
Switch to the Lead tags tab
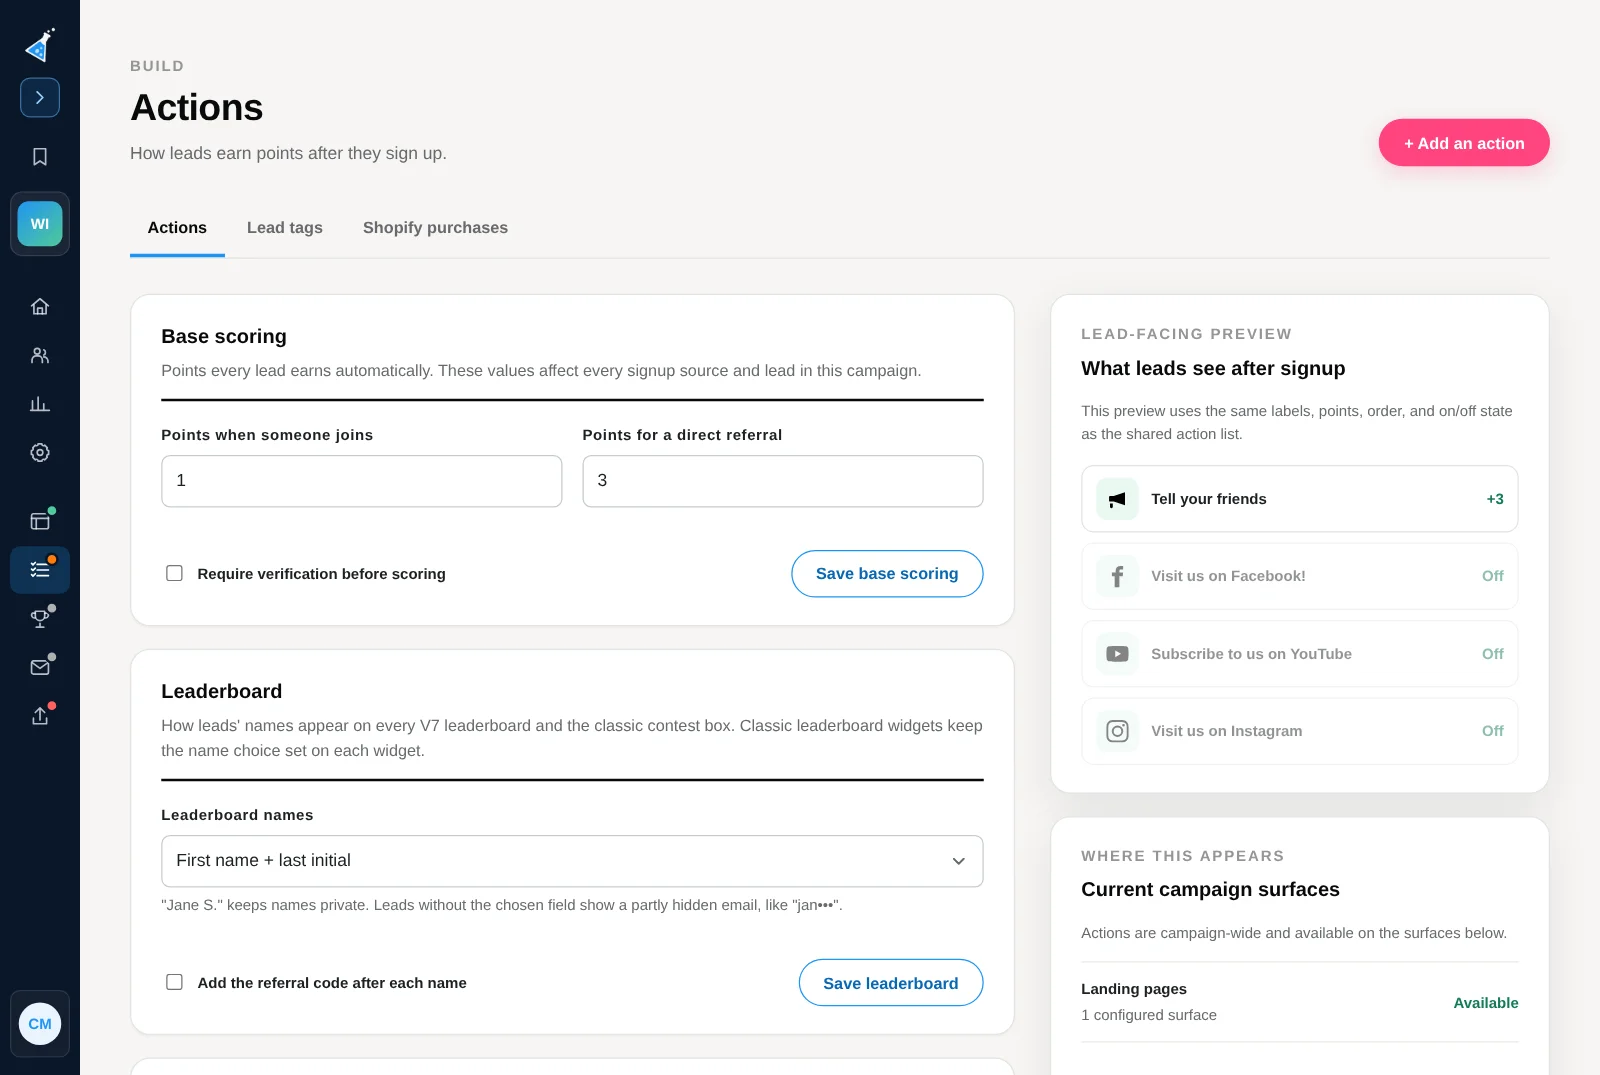285,228
